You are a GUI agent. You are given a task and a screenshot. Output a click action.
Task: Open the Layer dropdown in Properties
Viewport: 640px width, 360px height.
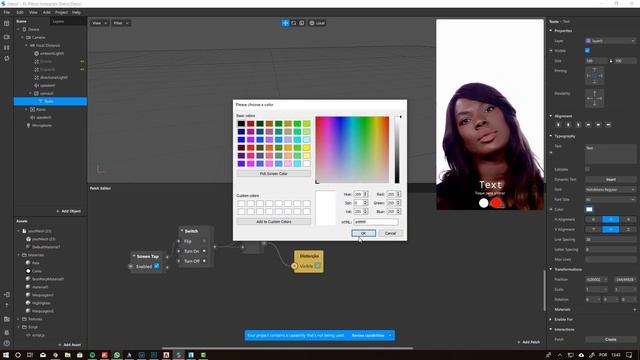click(x=611, y=41)
